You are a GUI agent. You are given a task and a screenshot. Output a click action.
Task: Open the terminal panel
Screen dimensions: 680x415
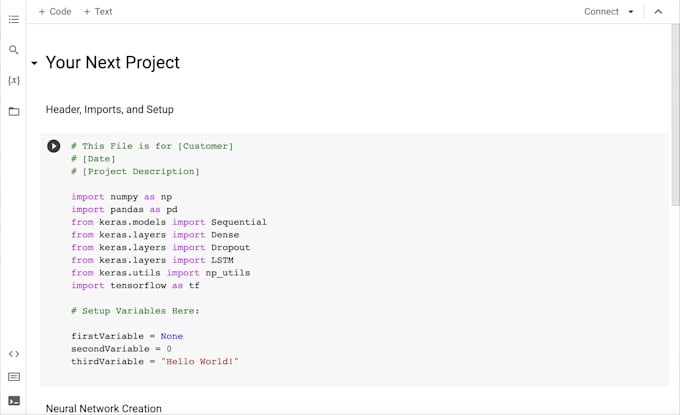[x=14, y=400]
